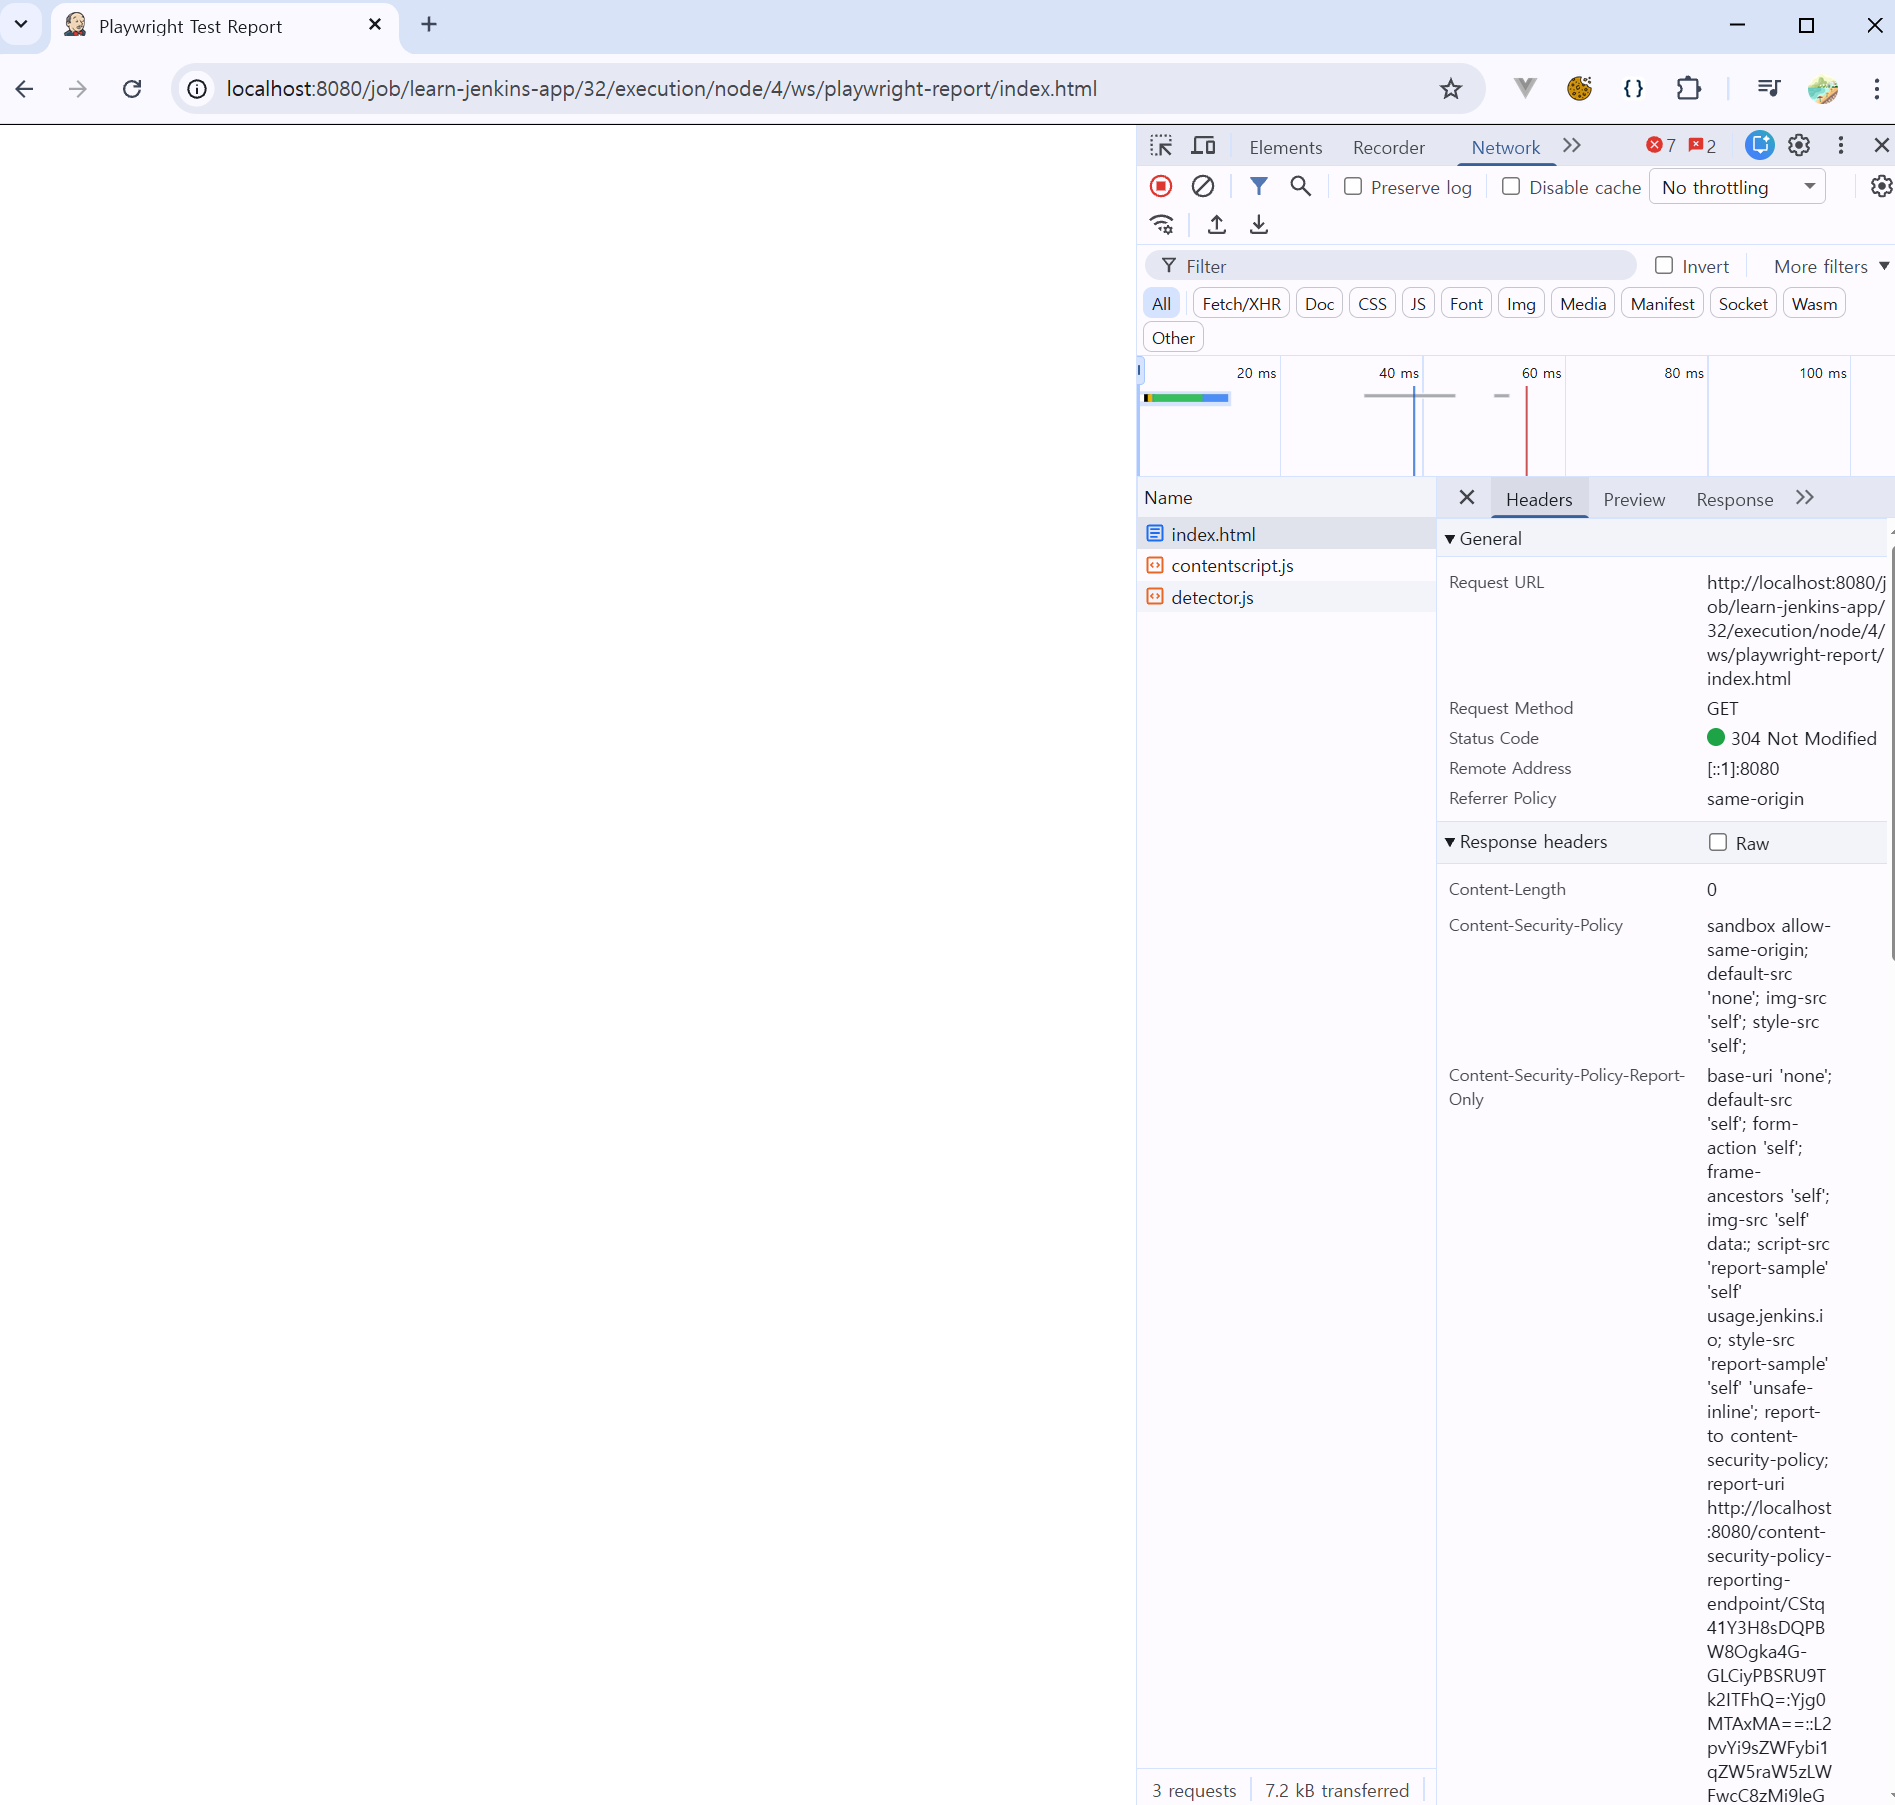1895x1805 pixels.
Task: Stop recording network log
Action: click(1161, 186)
